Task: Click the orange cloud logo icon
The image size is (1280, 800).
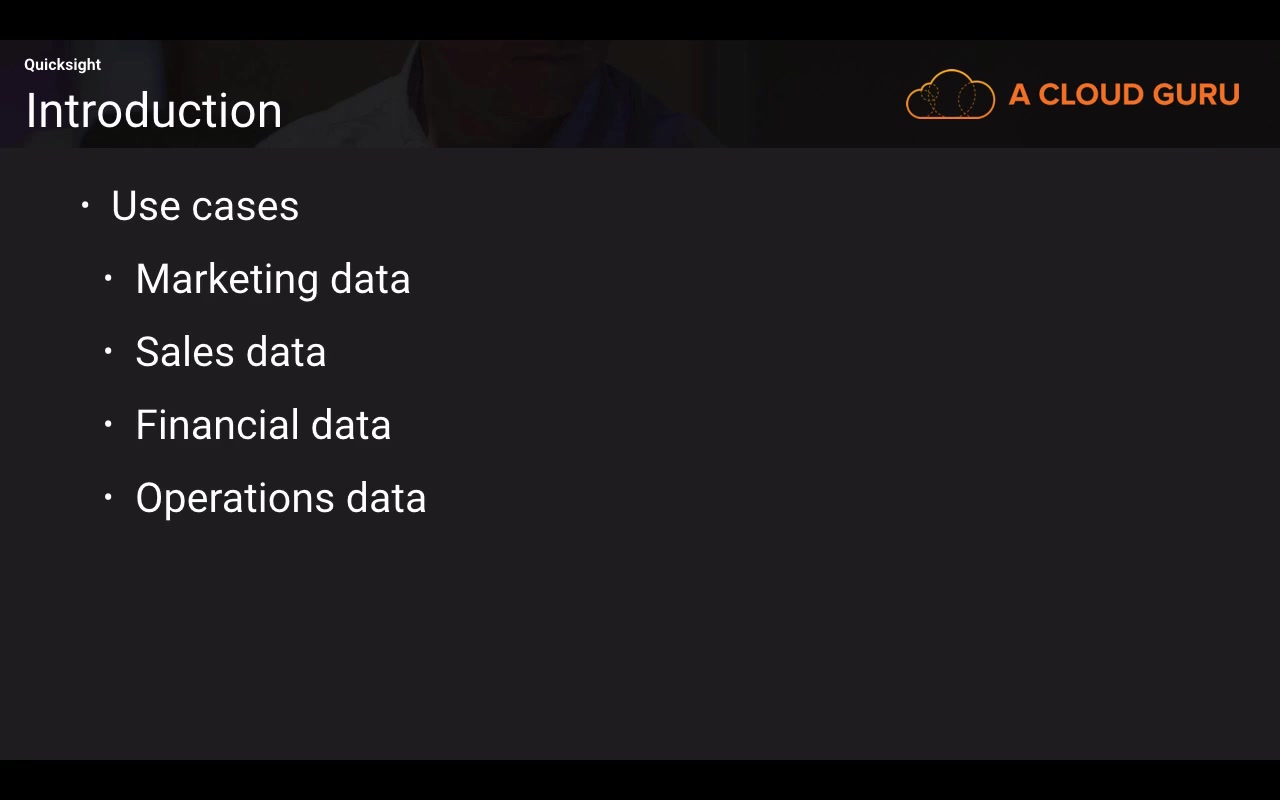Action: click(x=950, y=95)
